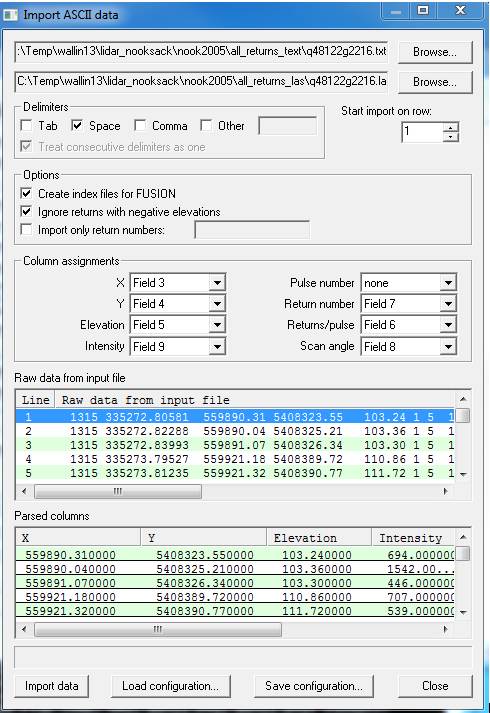Viewport: 490px width, 713px height.
Task: Click parsed columns scroll-right arrow
Action: [445, 629]
